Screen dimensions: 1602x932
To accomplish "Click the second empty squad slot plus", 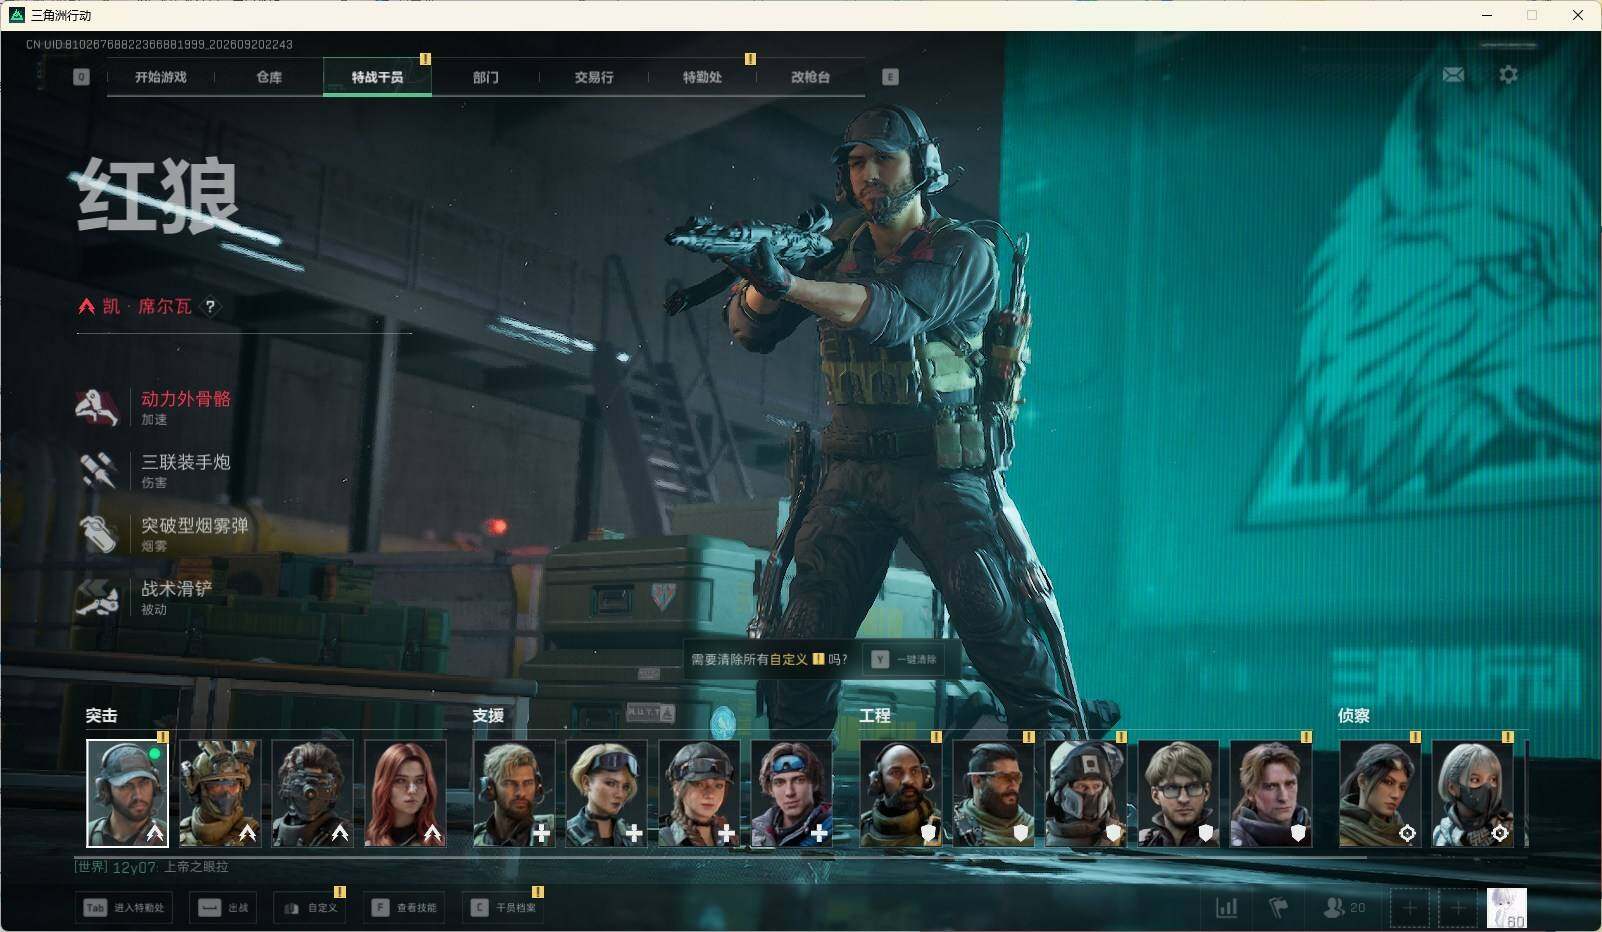I will point(1457,908).
